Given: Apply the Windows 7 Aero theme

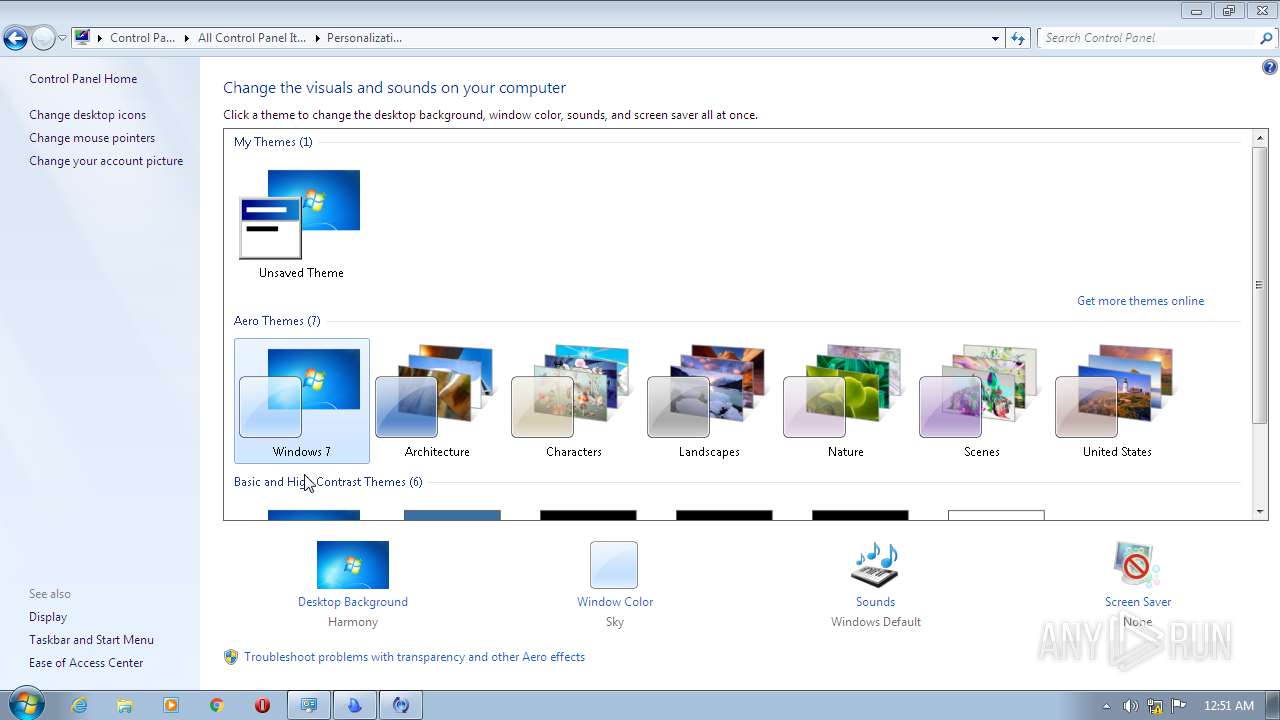Looking at the screenshot, I should click(302, 400).
